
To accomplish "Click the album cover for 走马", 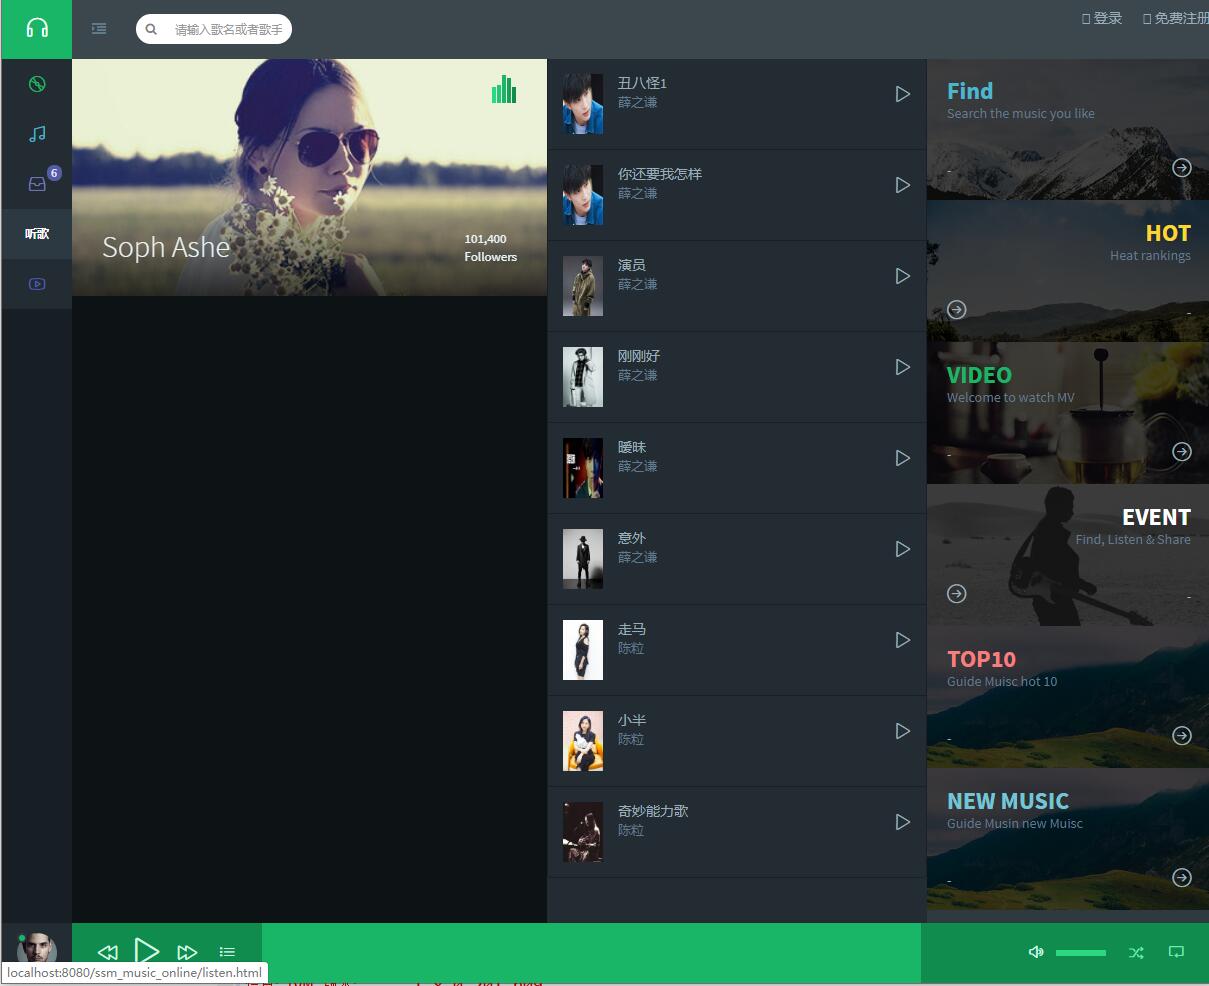I will 583,650.
